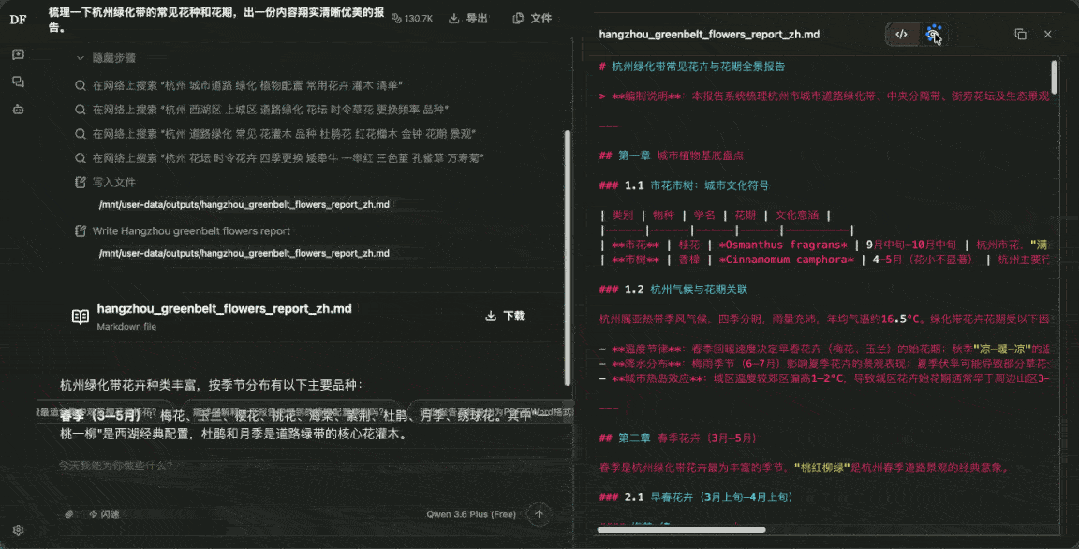1079x549 pixels.
Task: Download the markdown file via 下载
Action: click(x=506, y=316)
